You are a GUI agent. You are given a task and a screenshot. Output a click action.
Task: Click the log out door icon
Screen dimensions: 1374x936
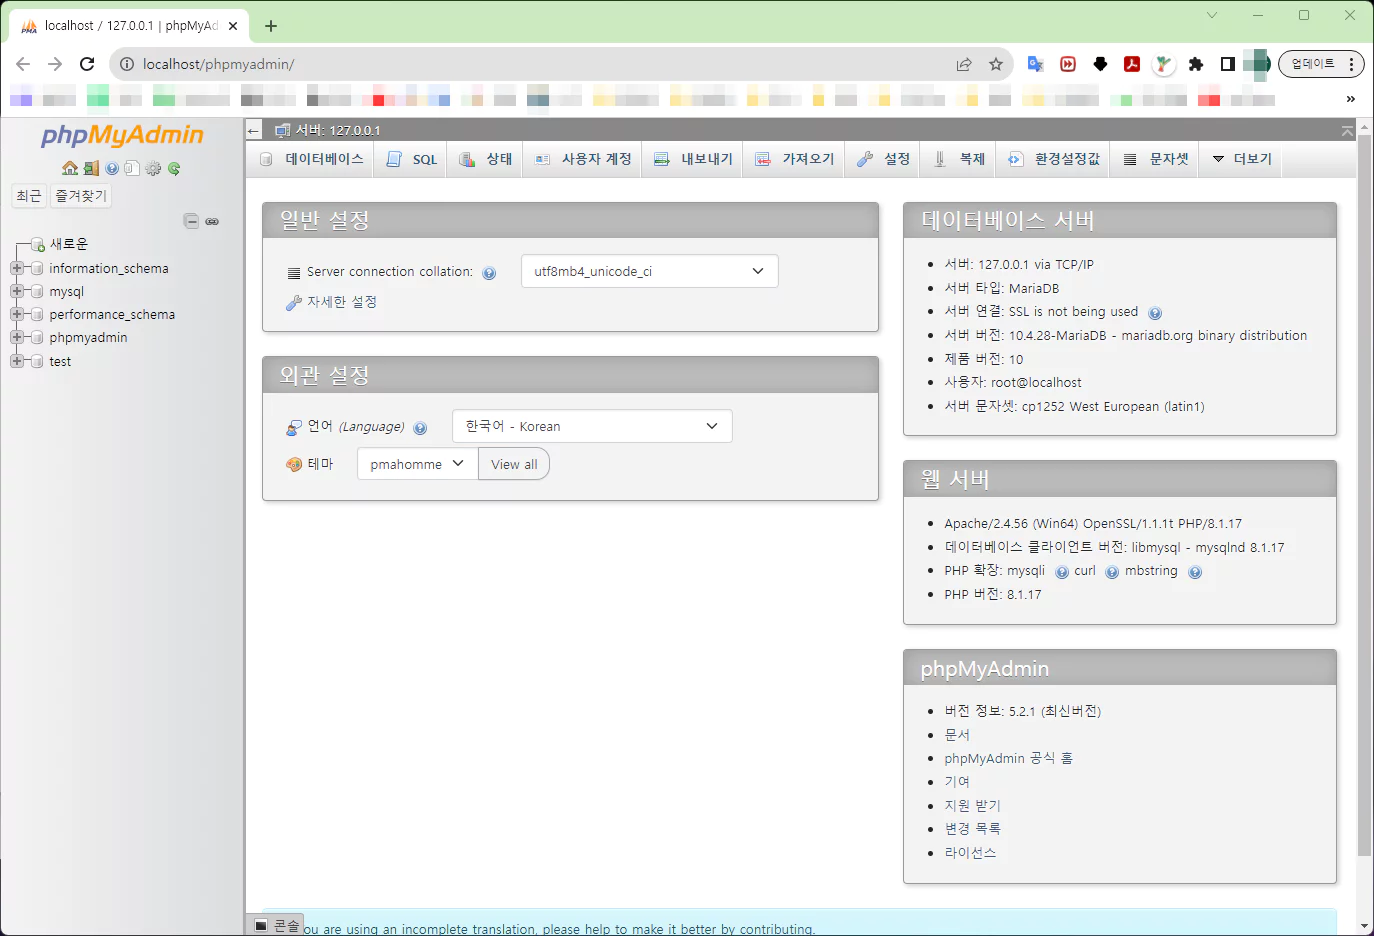pos(91,168)
